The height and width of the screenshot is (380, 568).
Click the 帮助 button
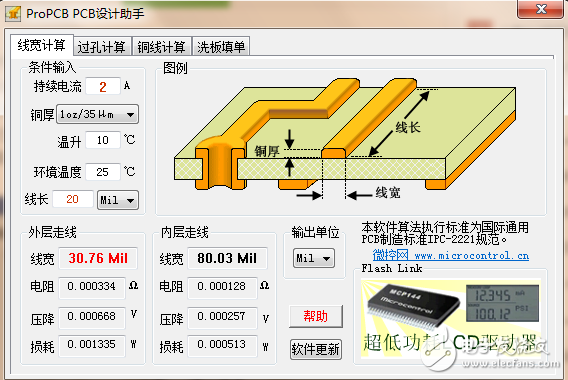coord(316,316)
